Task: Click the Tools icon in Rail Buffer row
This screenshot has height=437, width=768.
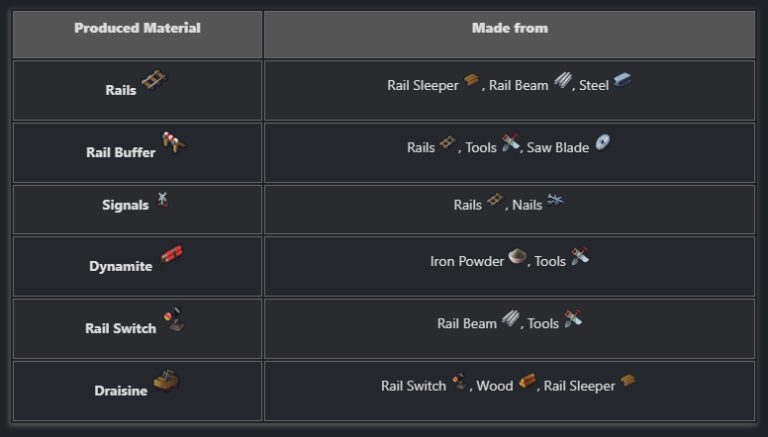Action: point(511,144)
